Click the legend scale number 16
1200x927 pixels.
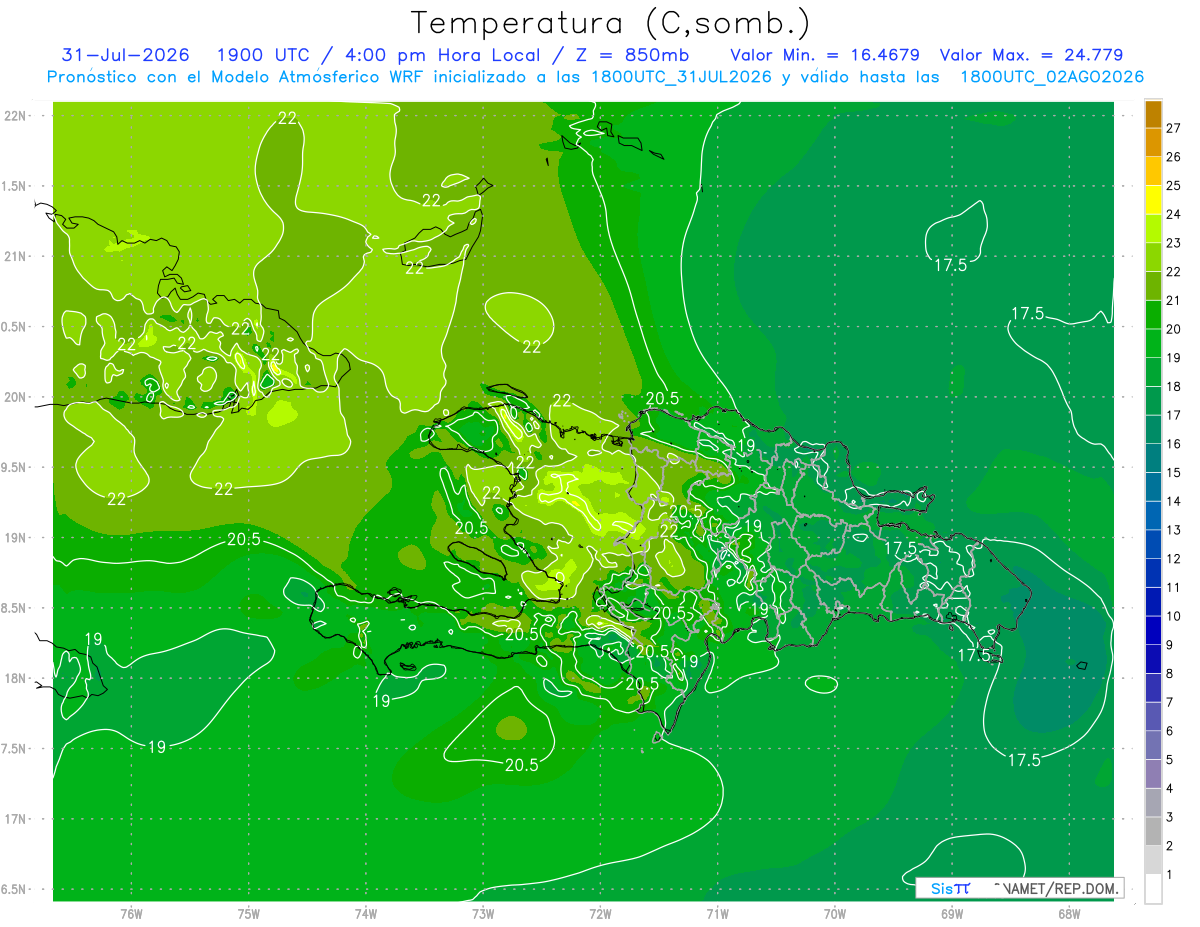pos(1173,444)
